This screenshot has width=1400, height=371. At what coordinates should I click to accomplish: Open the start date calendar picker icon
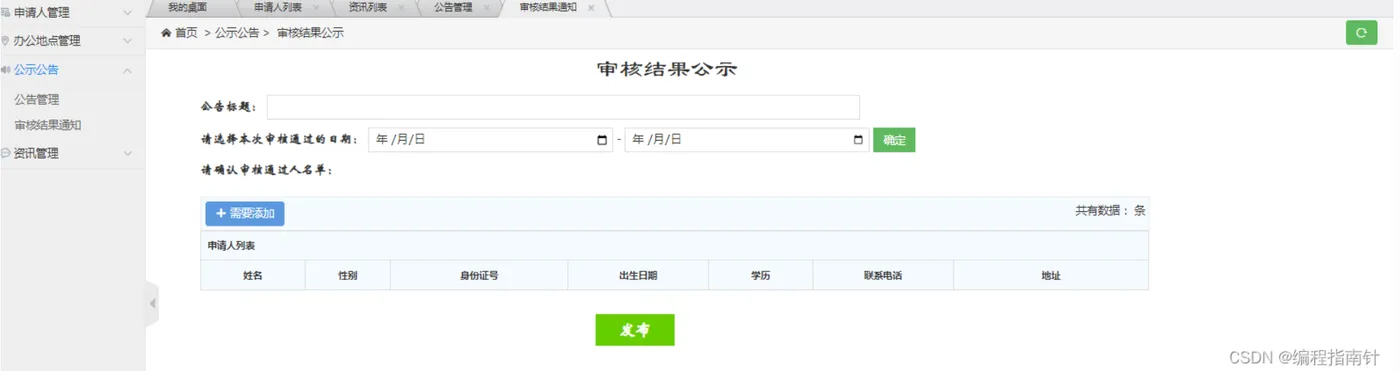(x=602, y=140)
